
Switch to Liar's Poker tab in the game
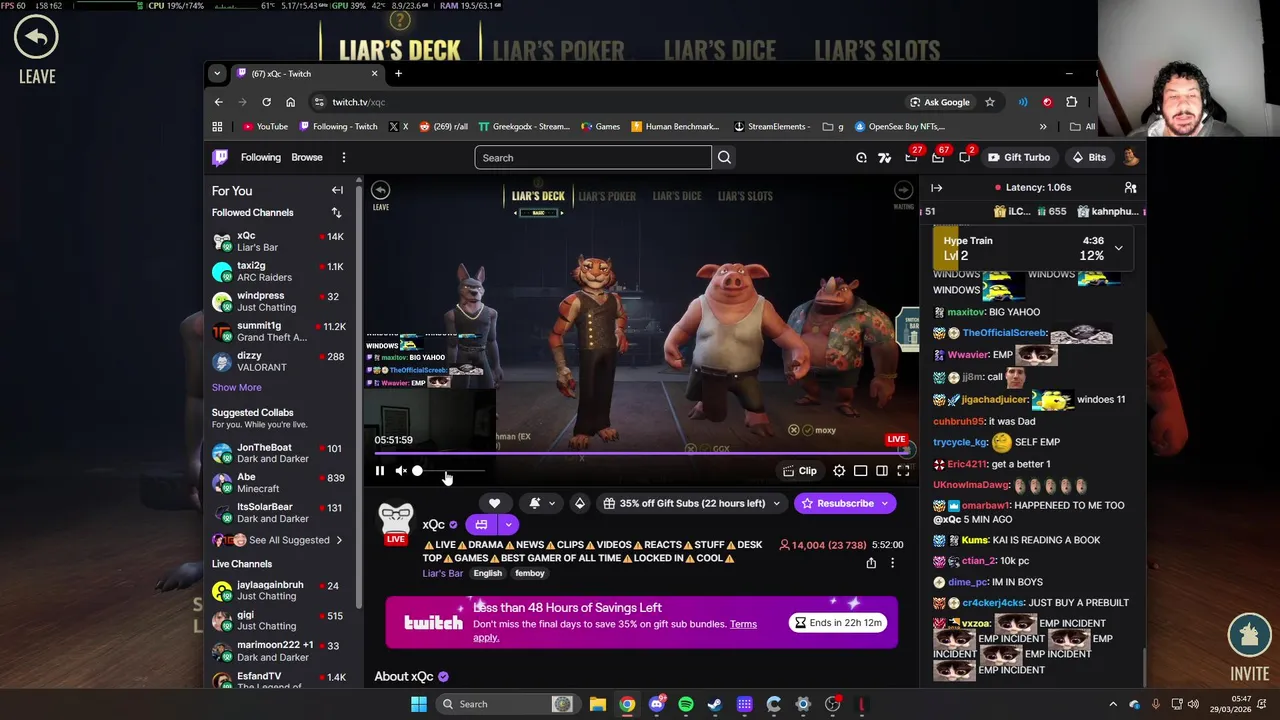tap(558, 50)
